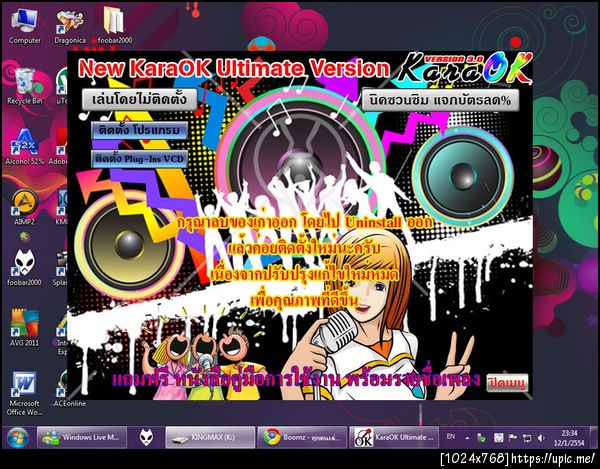Open AVG 2011 desktop icon
The height and width of the screenshot is (469, 600).
[24, 328]
